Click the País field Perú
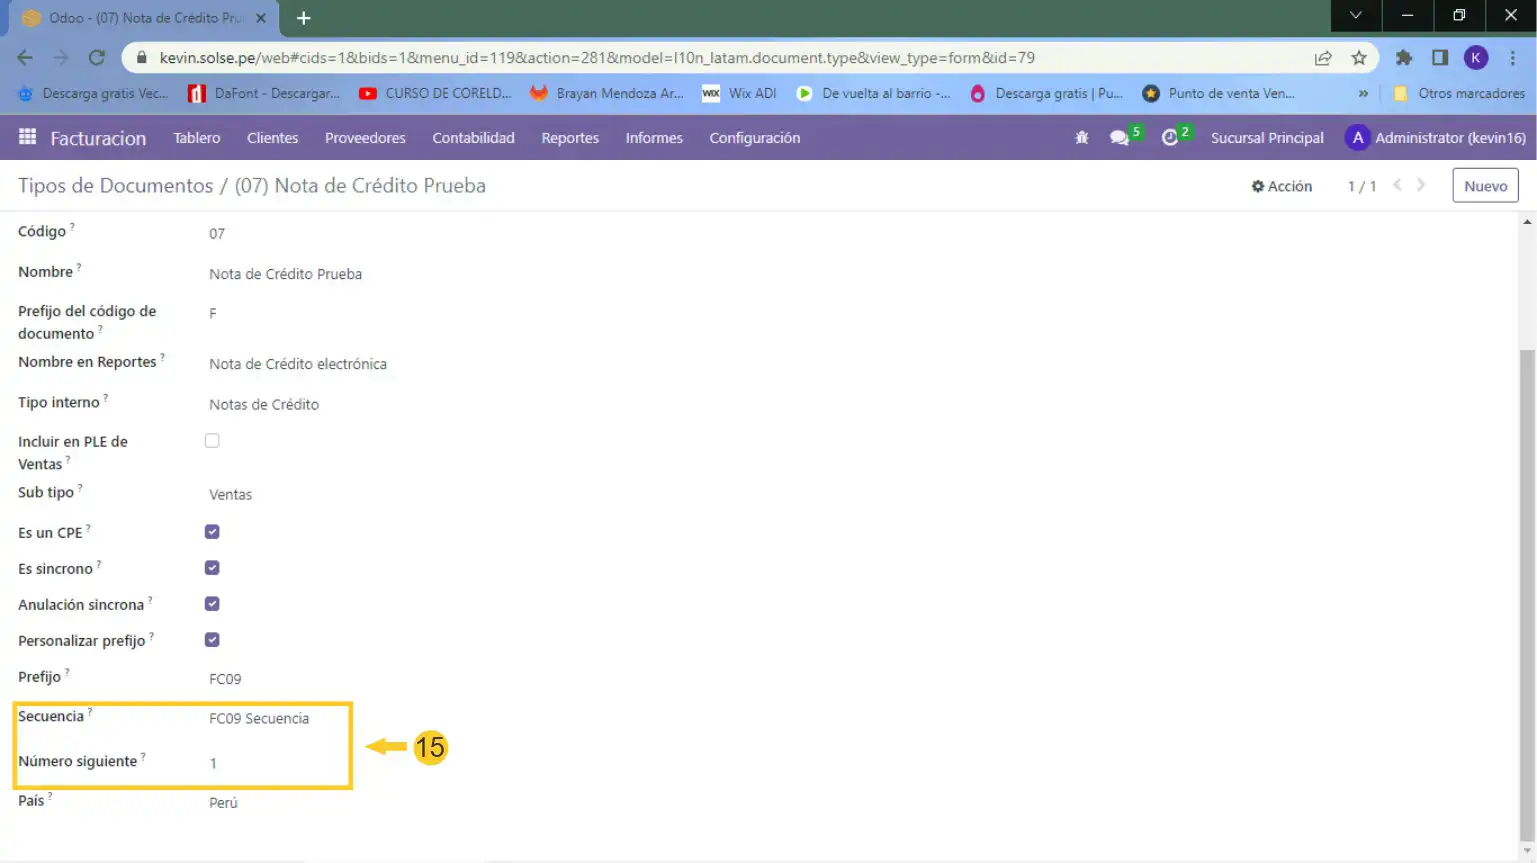This screenshot has width=1537, height=863. pyautogui.click(x=223, y=802)
